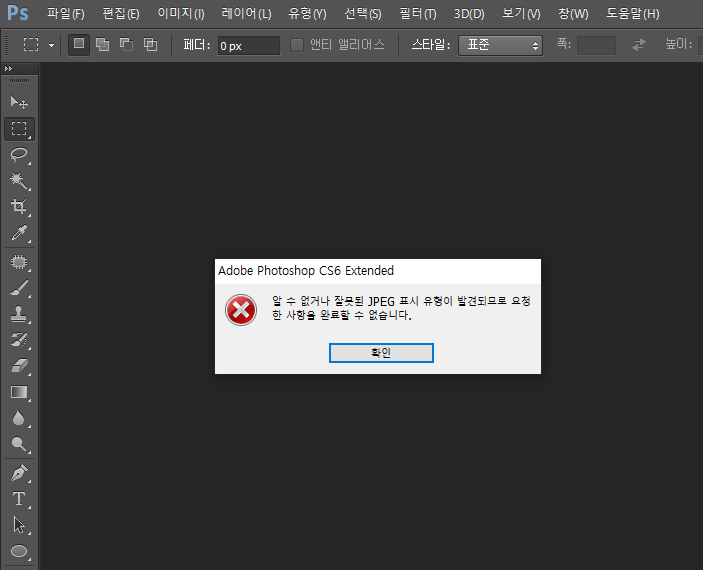Swap width and height arrows icon
703x570 pixels.
point(639,45)
